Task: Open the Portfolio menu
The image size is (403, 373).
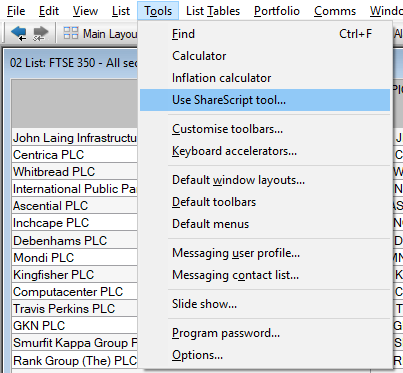Action: click(277, 11)
